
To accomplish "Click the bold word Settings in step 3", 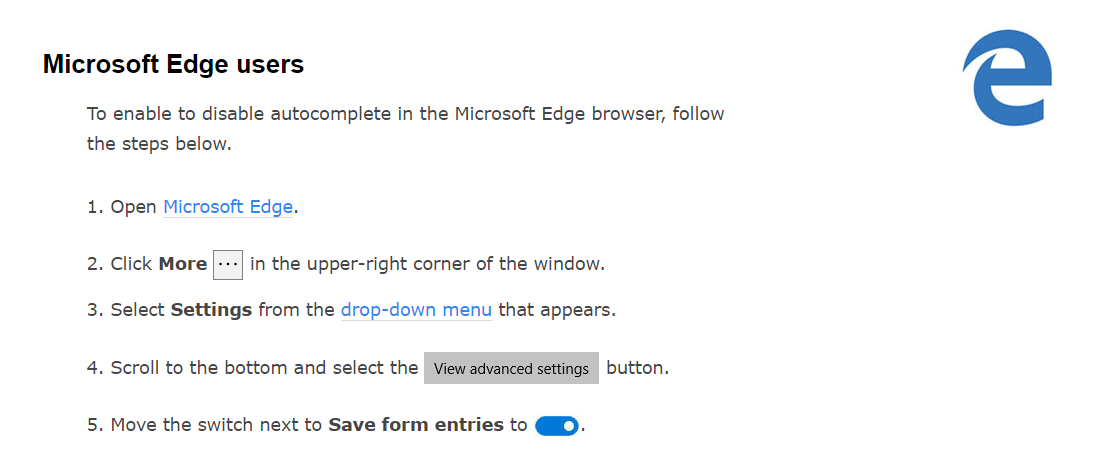I will click(x=211, y=310).
